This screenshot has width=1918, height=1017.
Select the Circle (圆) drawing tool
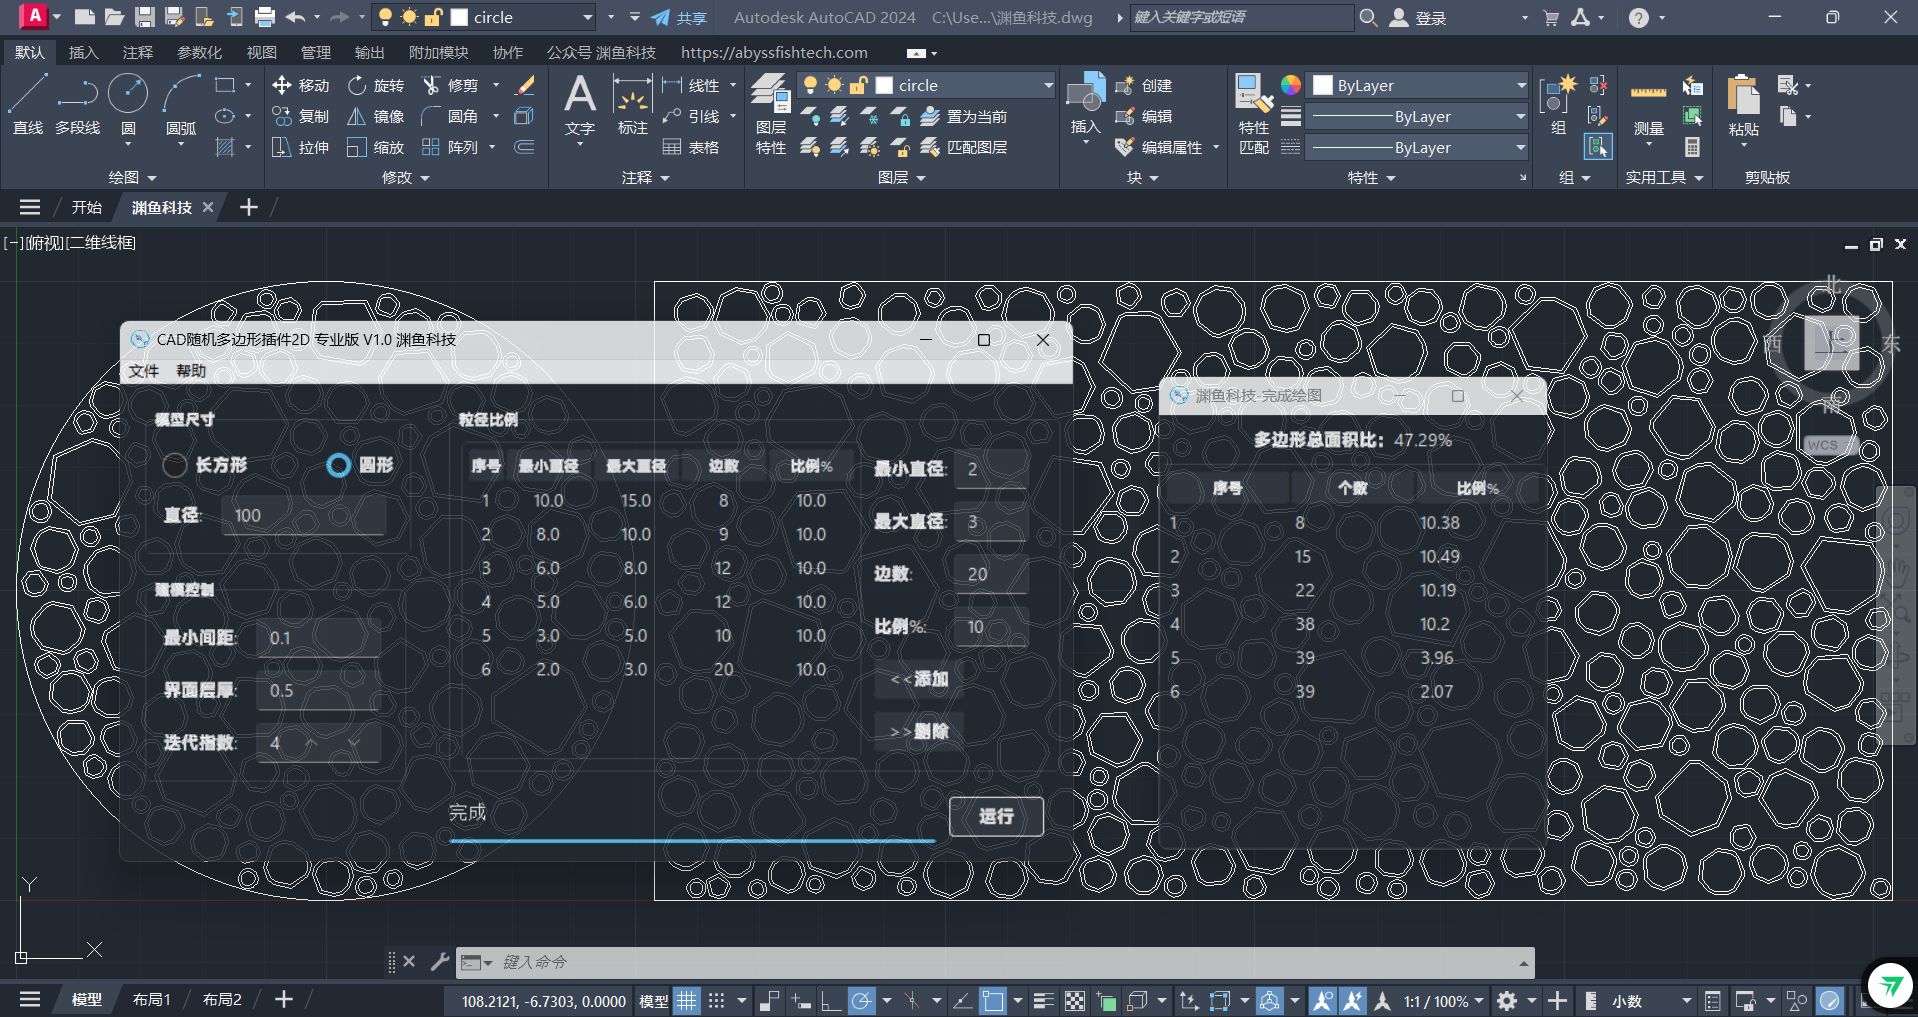pyautogui.click(x=128, y=104)
